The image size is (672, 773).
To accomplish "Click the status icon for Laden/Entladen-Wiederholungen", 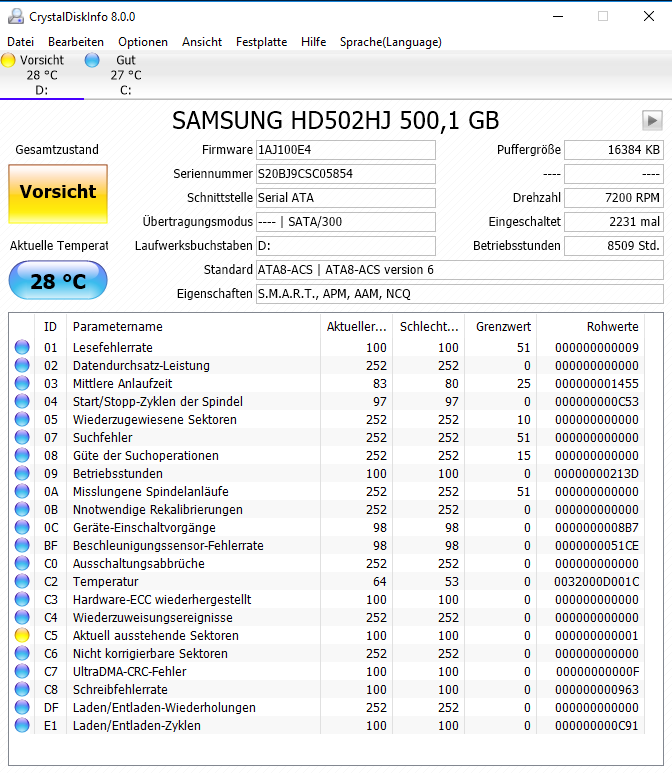I will [22, 707].
